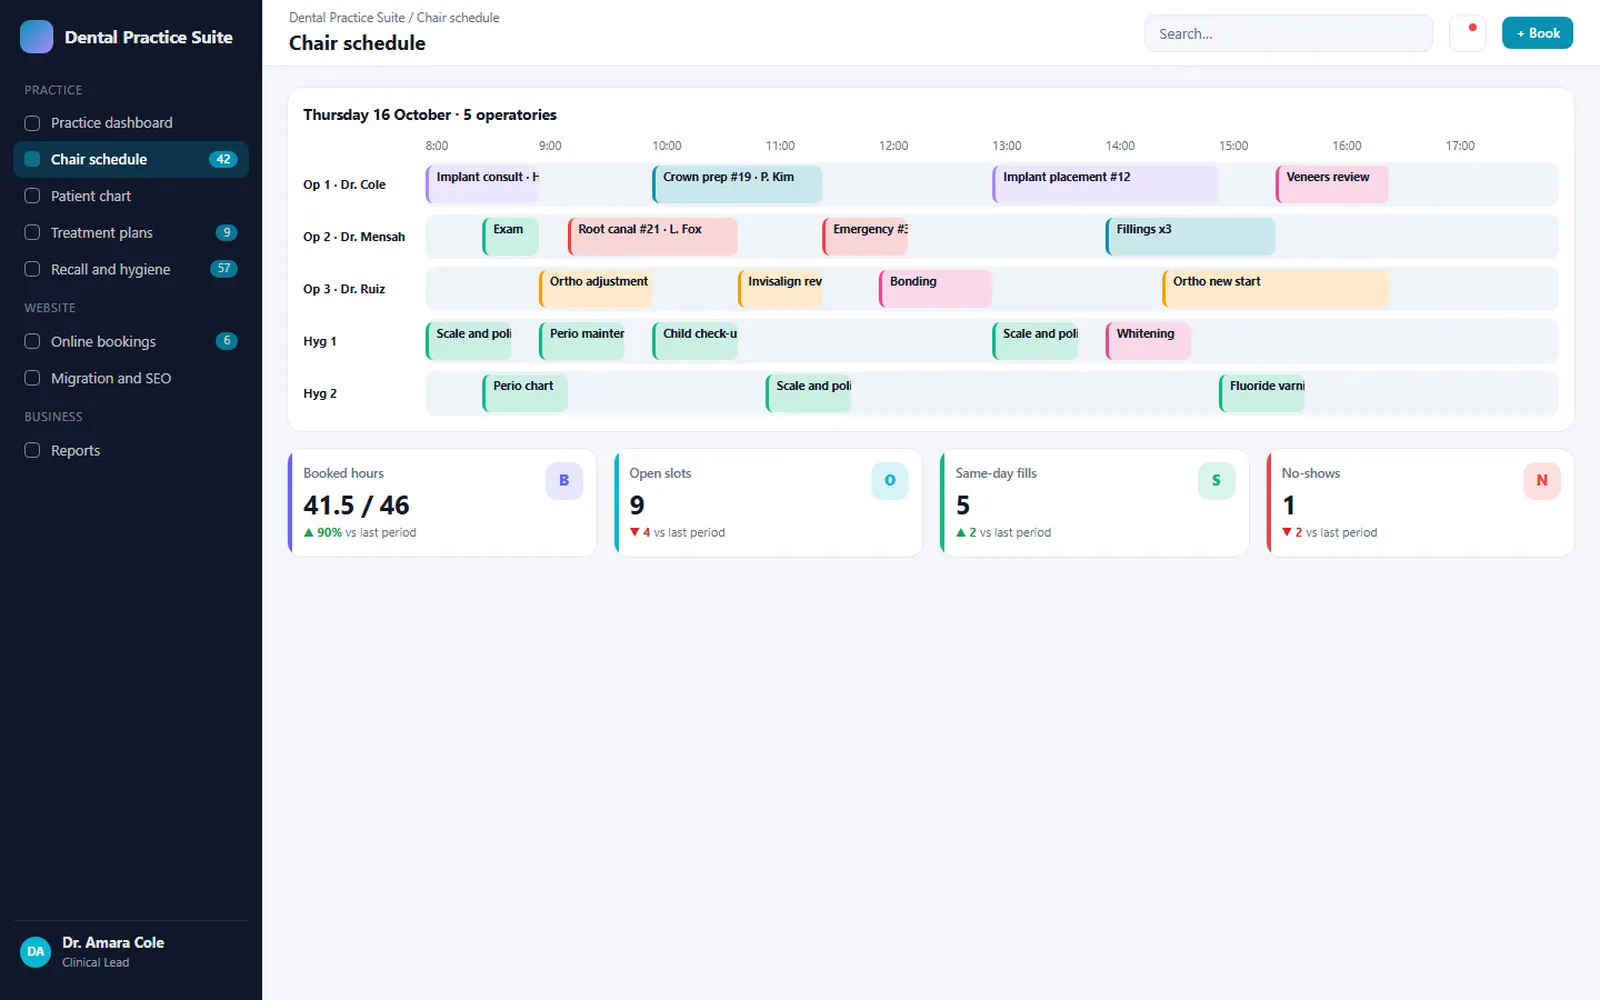Select the Fluoride varnish appointment
Screen dimensions: 1600x1000
(x=1262, y=393)
